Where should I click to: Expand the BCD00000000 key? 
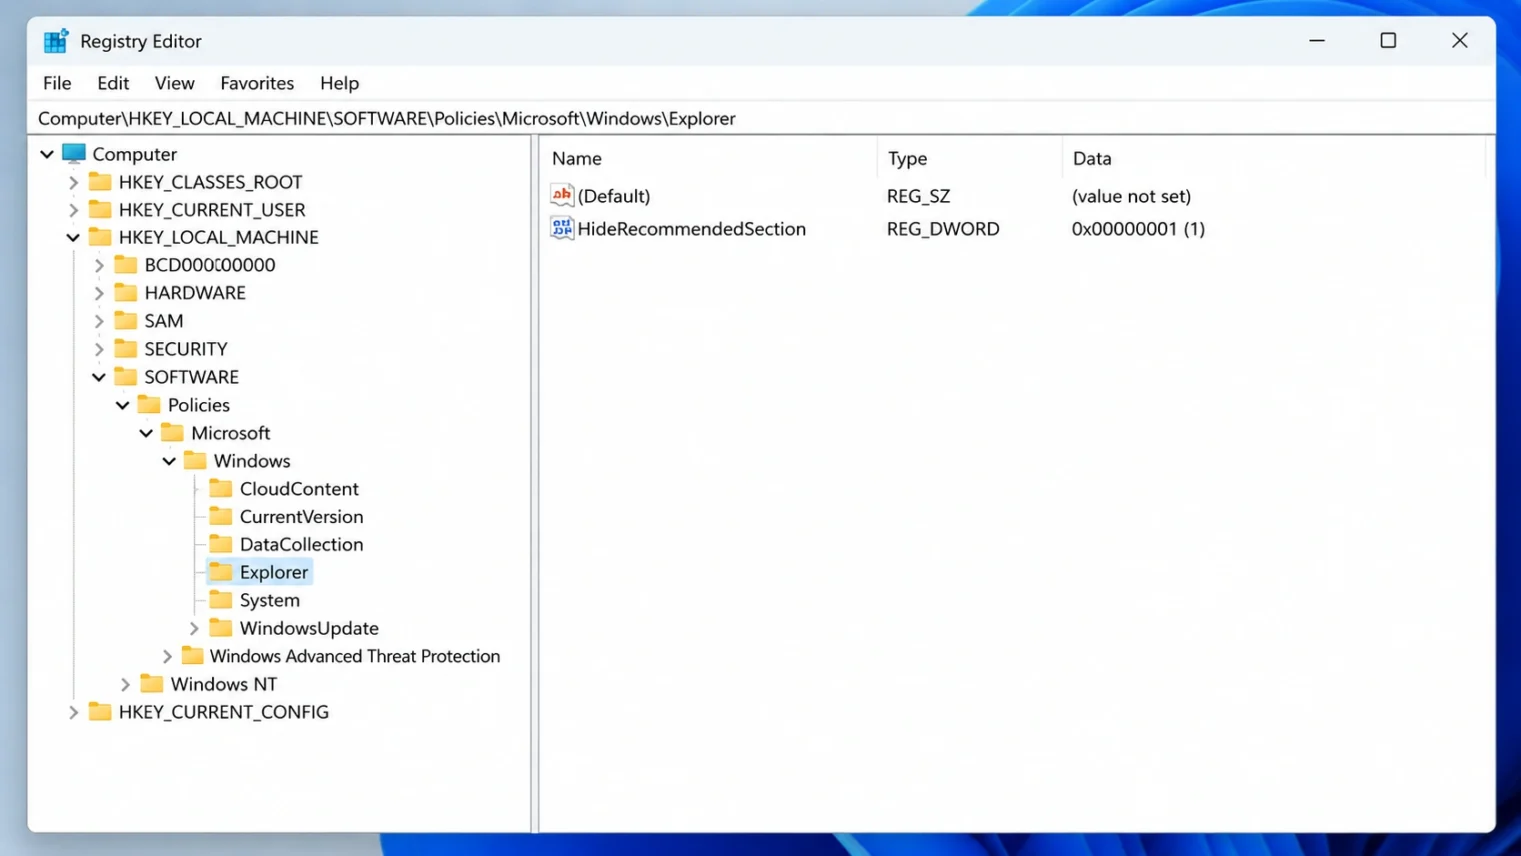coord(99,265)
